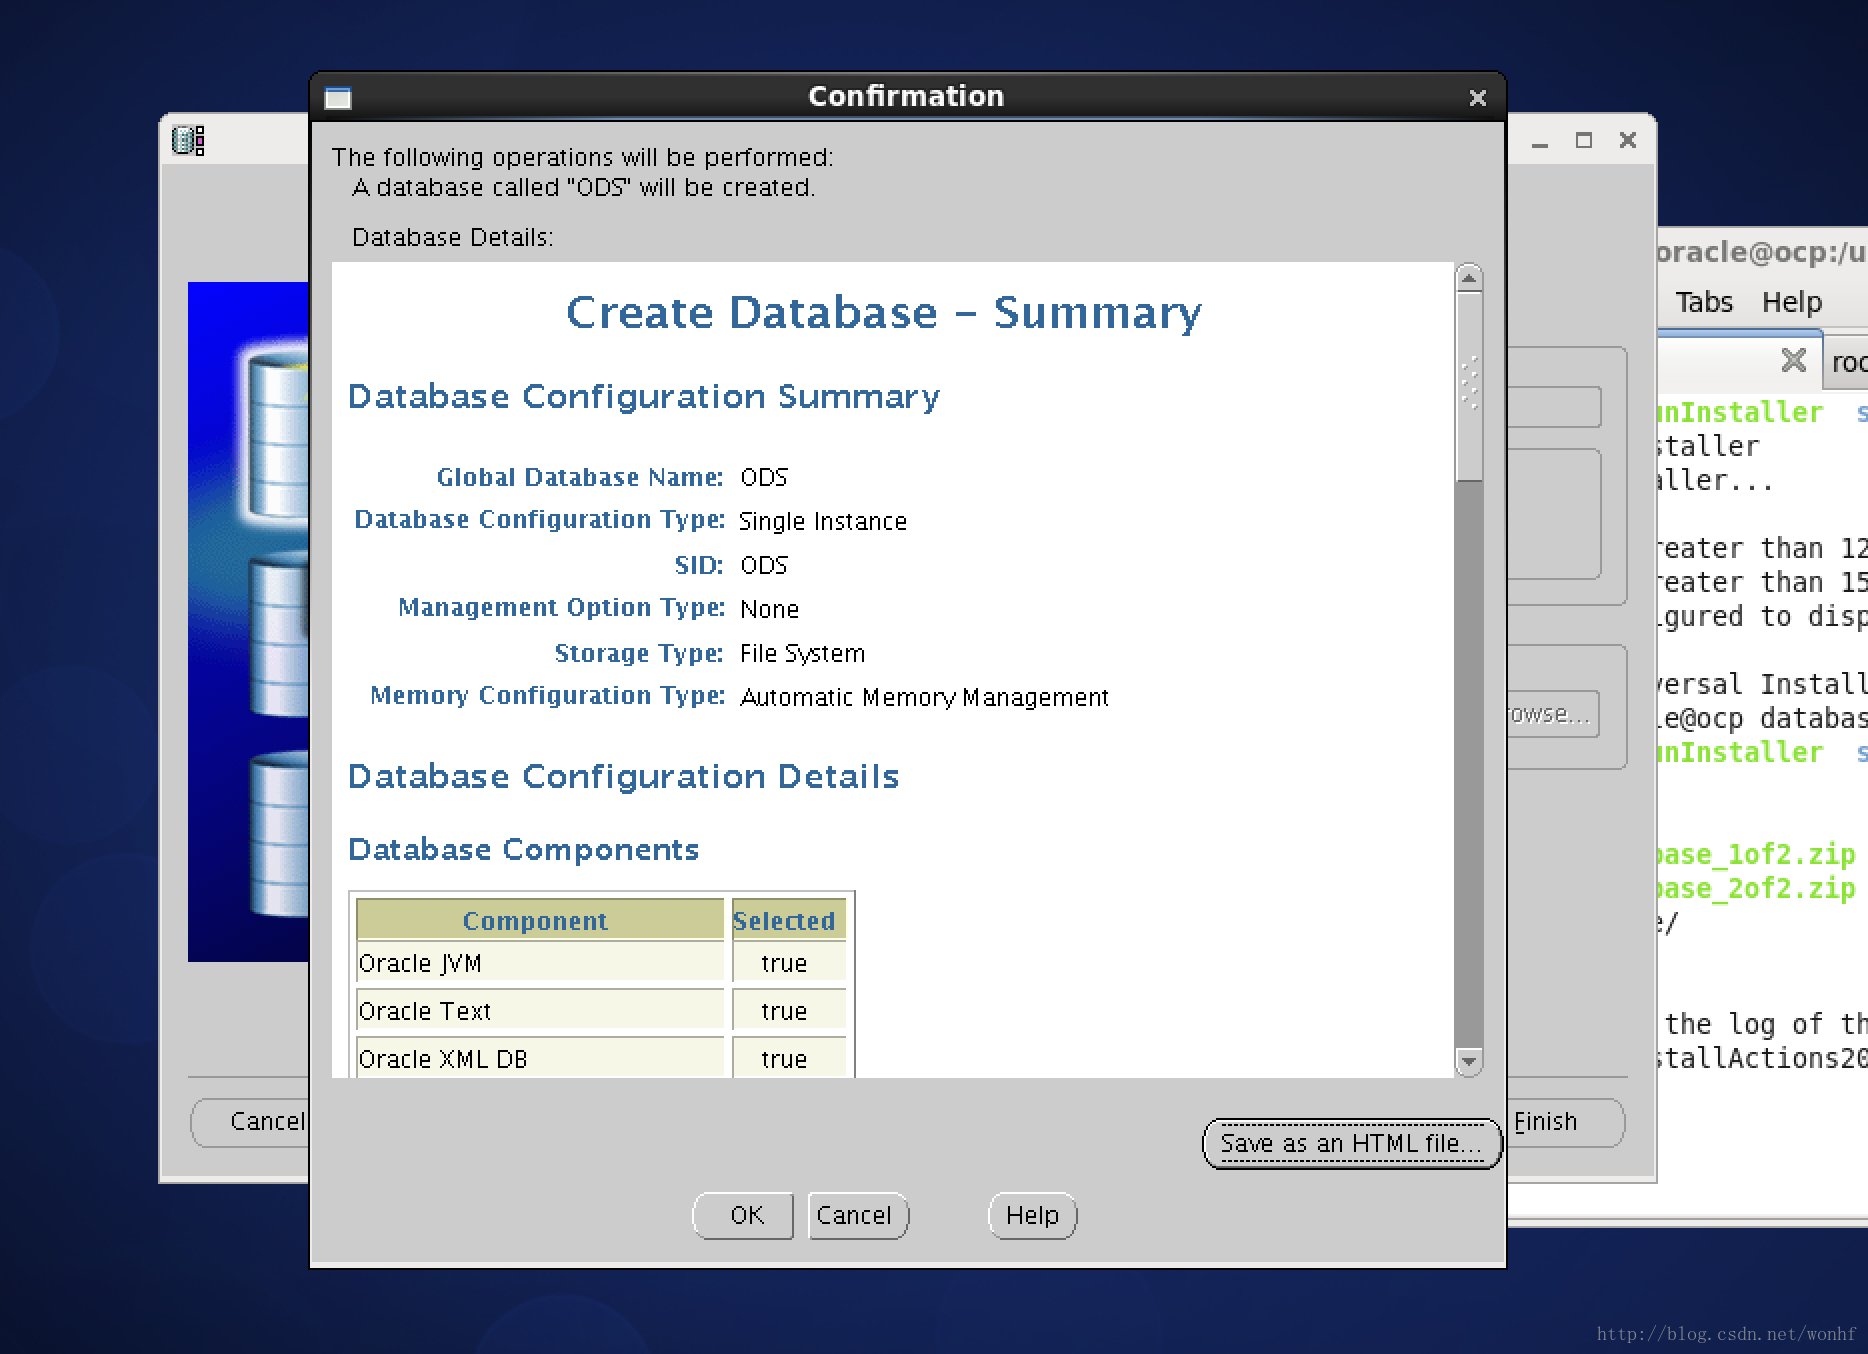Click the Global Database Name value ODS

(764, 478)
